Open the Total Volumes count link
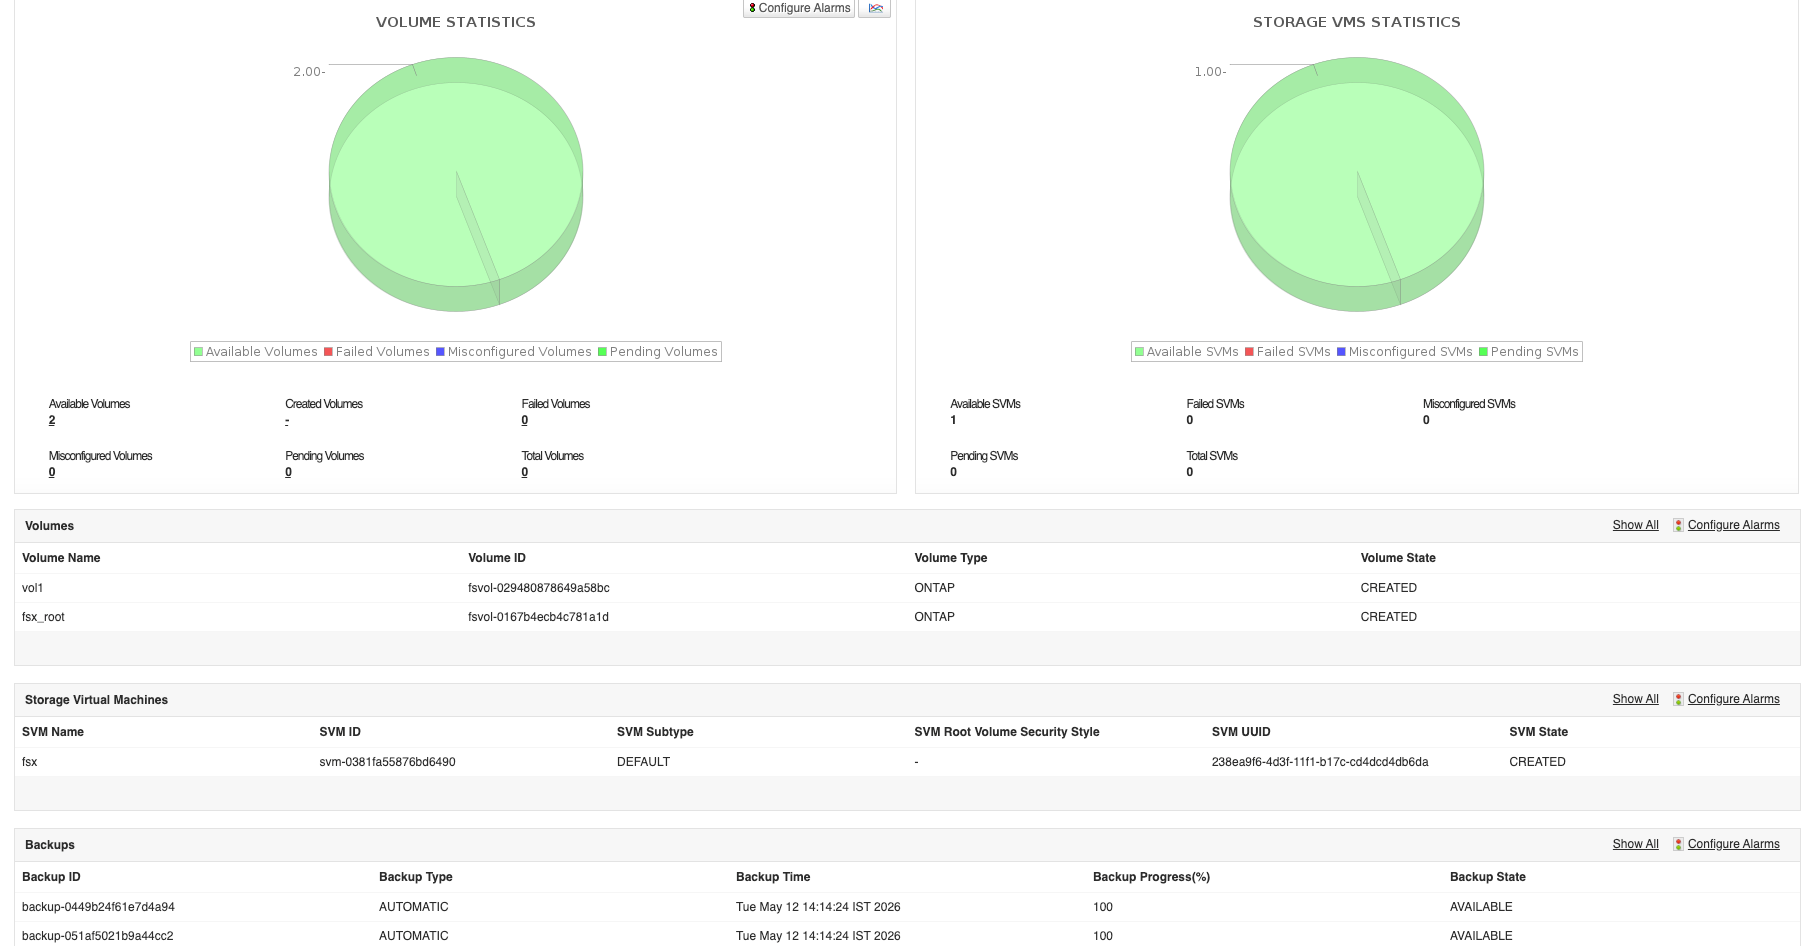1814x946 pixels. tap(524, 472)
